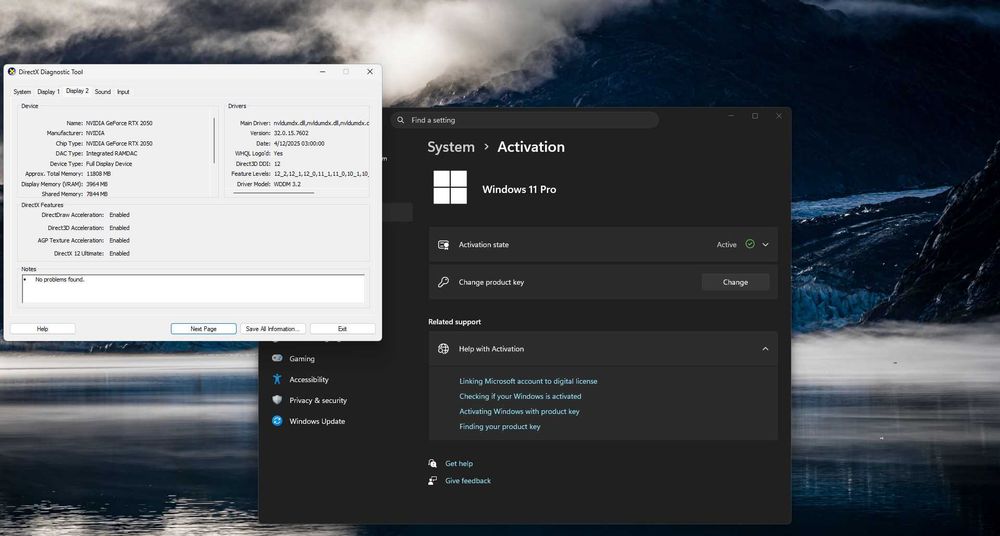
Task: Collapse the Help with Activation section
Action: 765,349
